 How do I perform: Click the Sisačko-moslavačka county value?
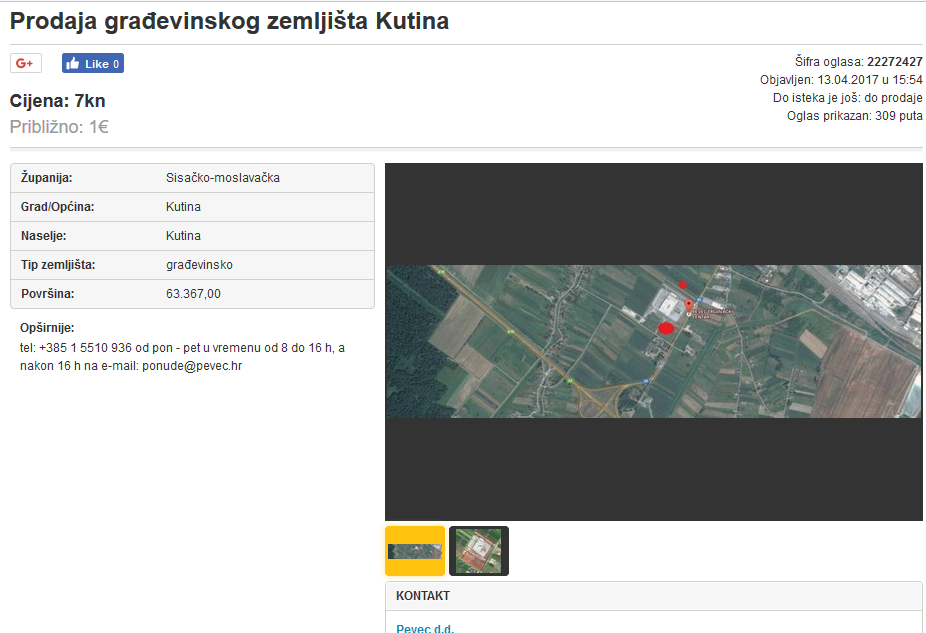[x=223, y=178]
